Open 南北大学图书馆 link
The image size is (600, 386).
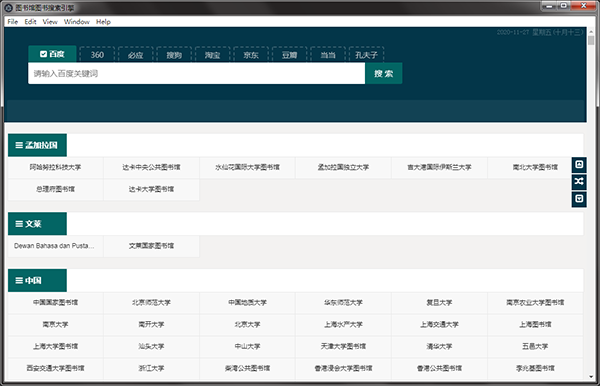point(535,167)
